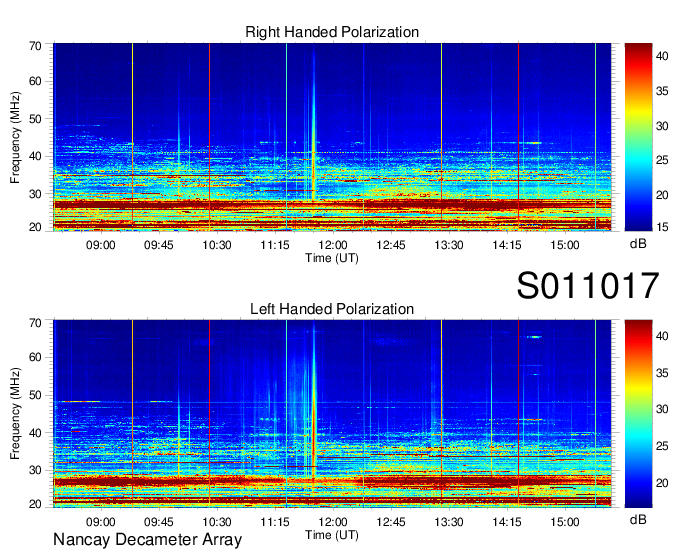Viewport: 680px width, 552px height.
Task: Click the 13:30 time tick of Right Handed plot
Action: [449, 245]
